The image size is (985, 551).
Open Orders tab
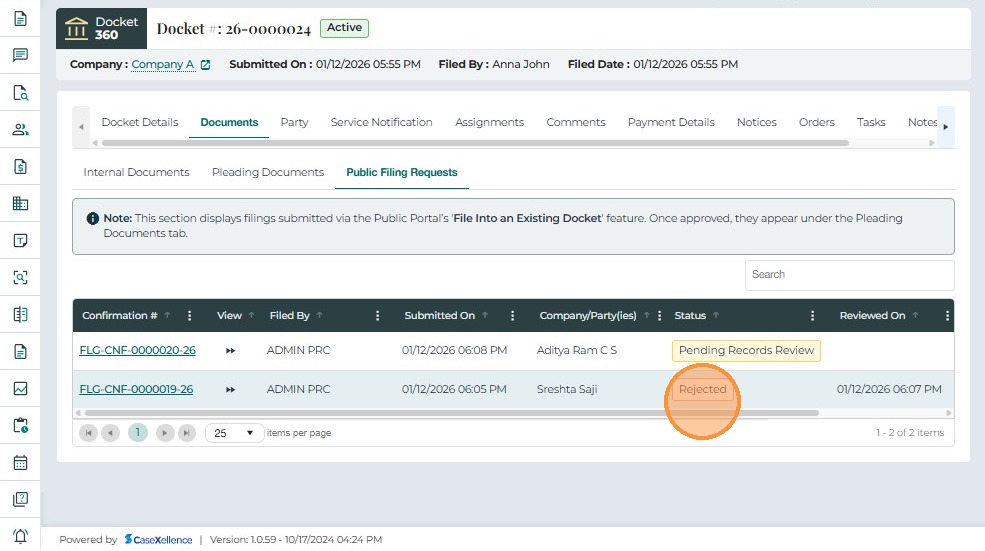817,123
